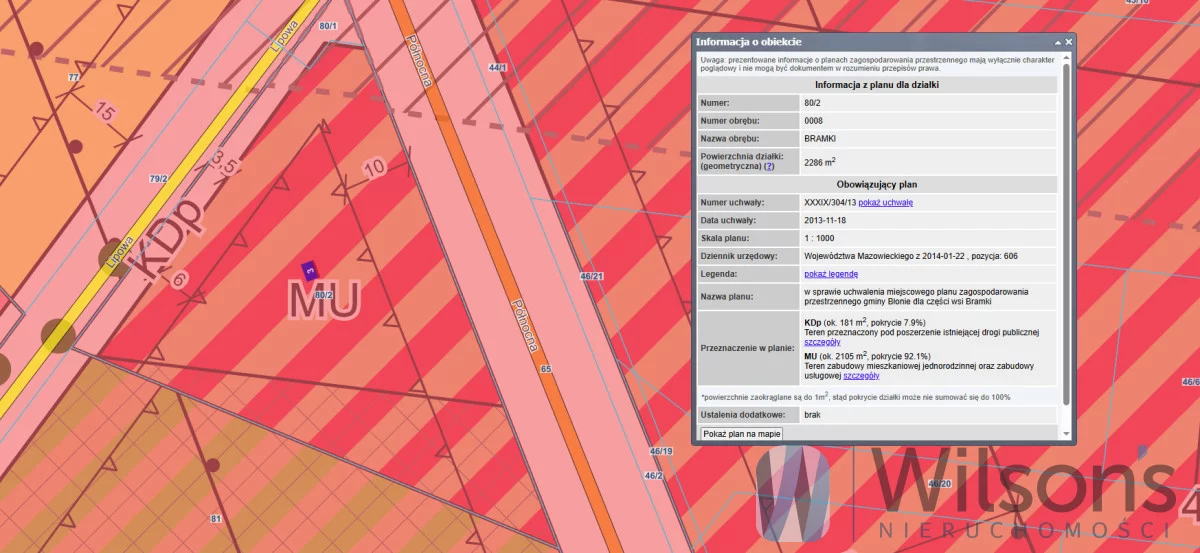The width and height of the screenshot is (1200, 553).
Task: Collapse the Informacja o obiekcie panel
Action: click(1057, 42)
